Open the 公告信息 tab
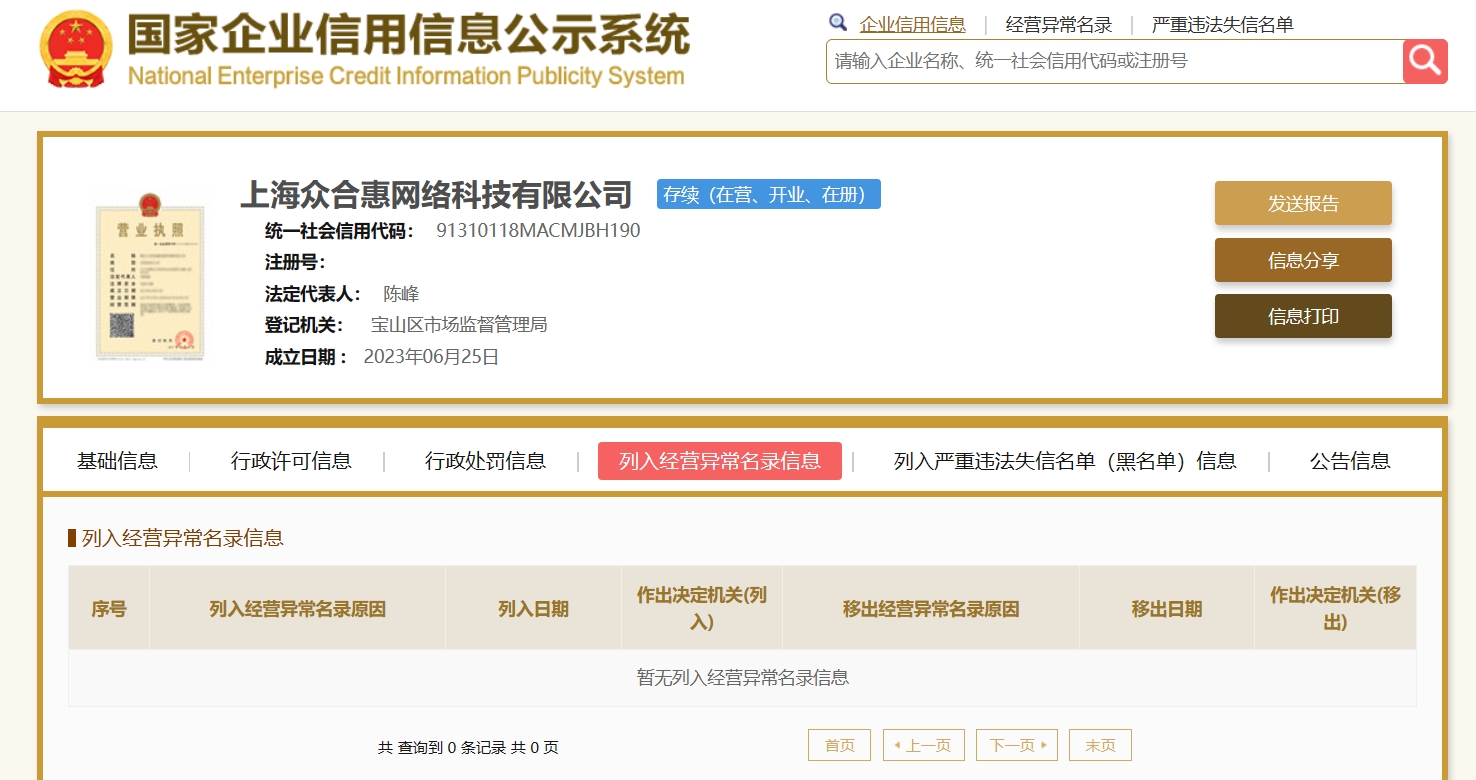The height and width of the screenshot is (780, 1476). click(1350, 461)
